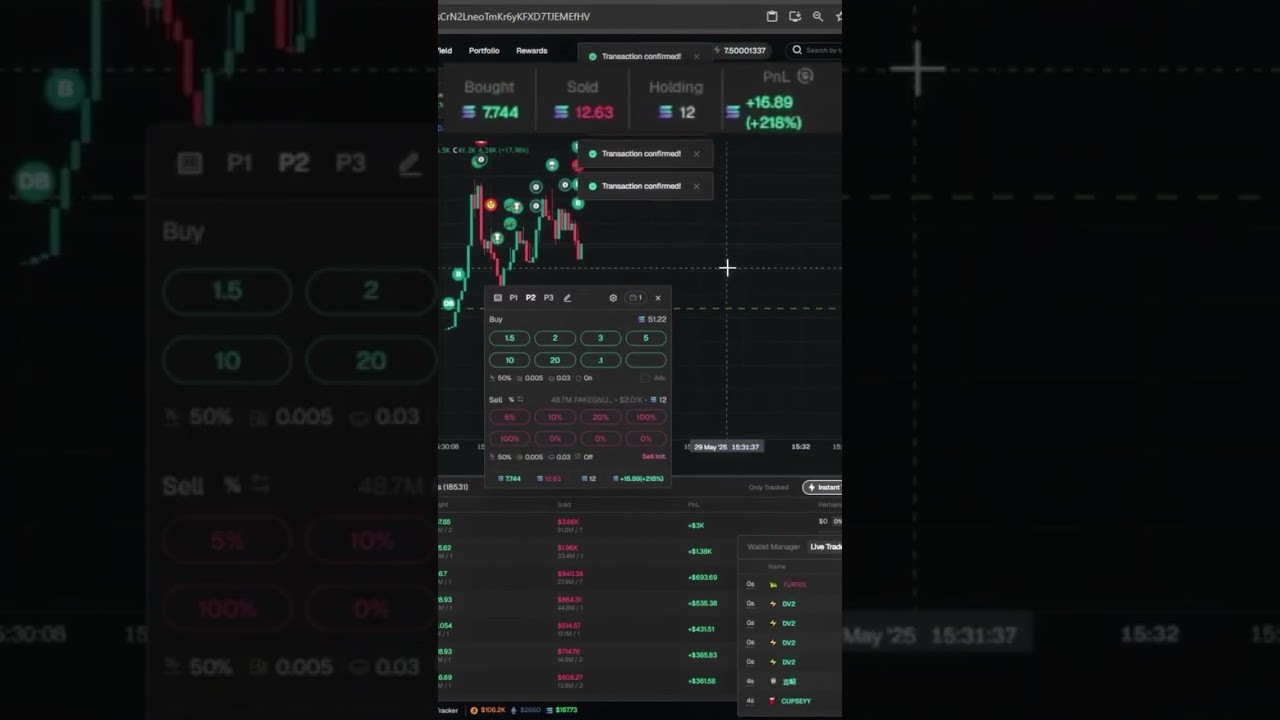Click the Sold column header
The image size is (1280, 720).
pos(564,505)
